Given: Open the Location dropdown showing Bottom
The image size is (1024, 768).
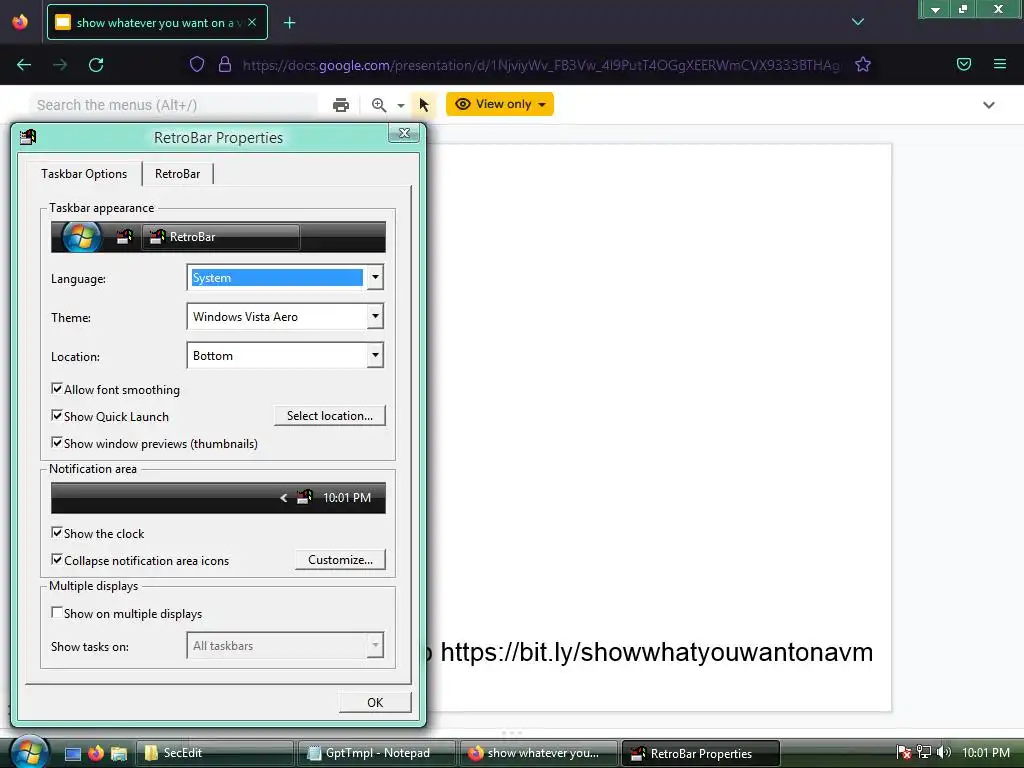Looking at the screenshot, I should pyautogui.click(x=285, y=356).
